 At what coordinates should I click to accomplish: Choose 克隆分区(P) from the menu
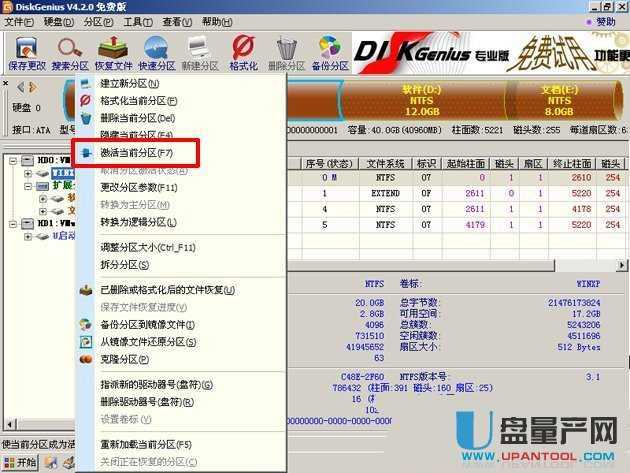[x=125, y=359]
